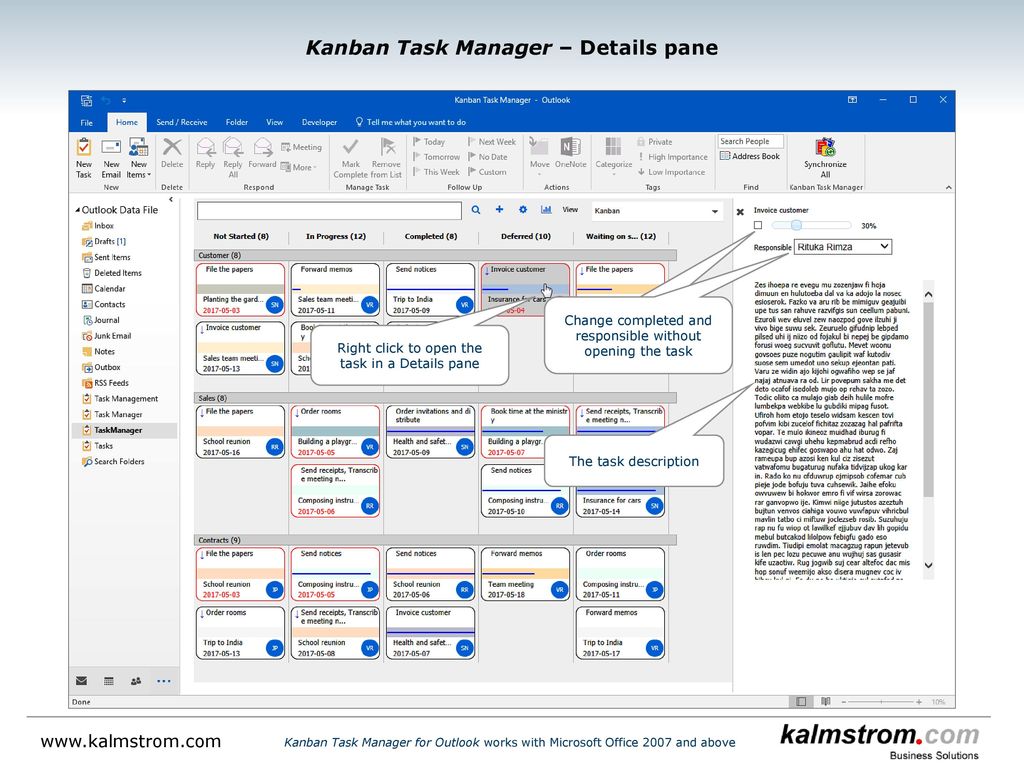Click Tell me what you want to do

[x=411, y=122]
